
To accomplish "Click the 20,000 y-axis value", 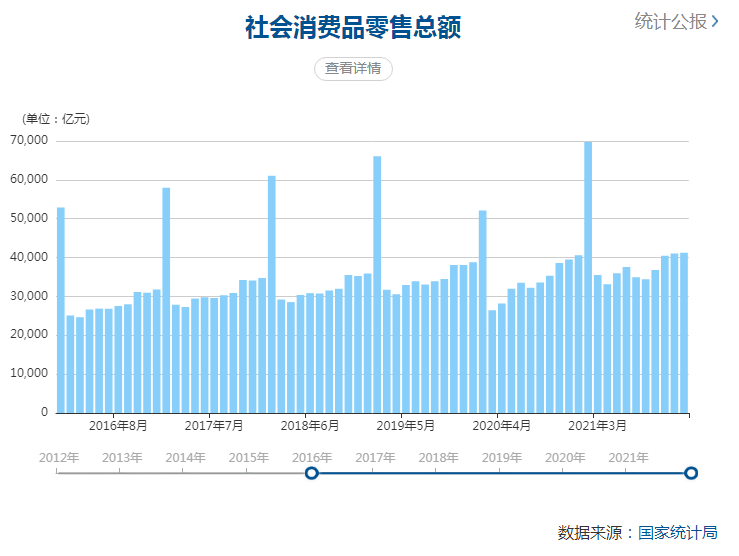I will [29, 334].
